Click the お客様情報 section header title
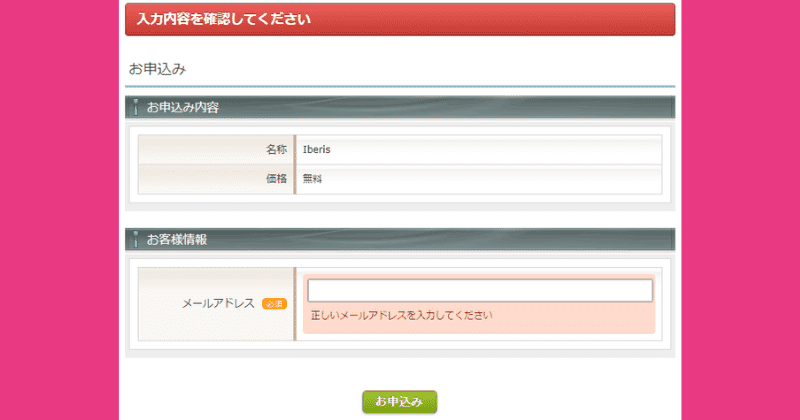The image size is (800, 420). tap(177, 239)
